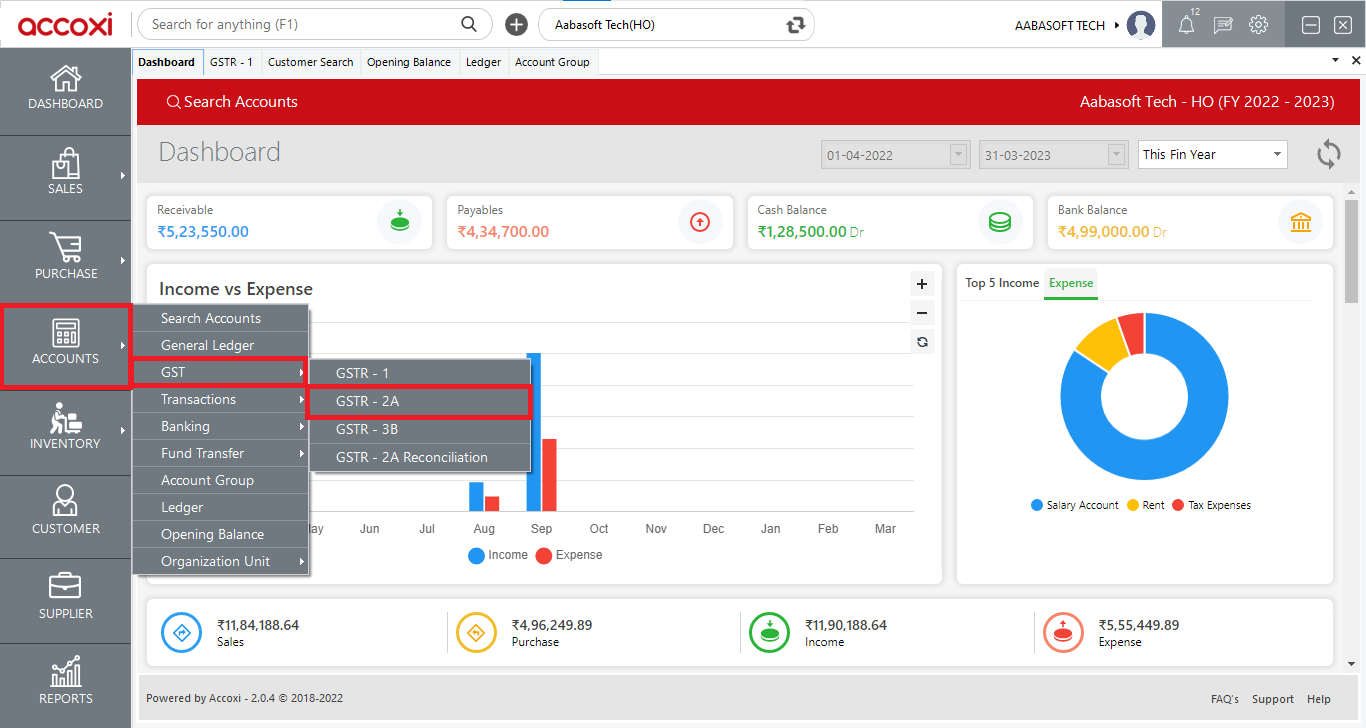Refresh the dashboard data
Screen dimensions: 1366x728
1328,154
